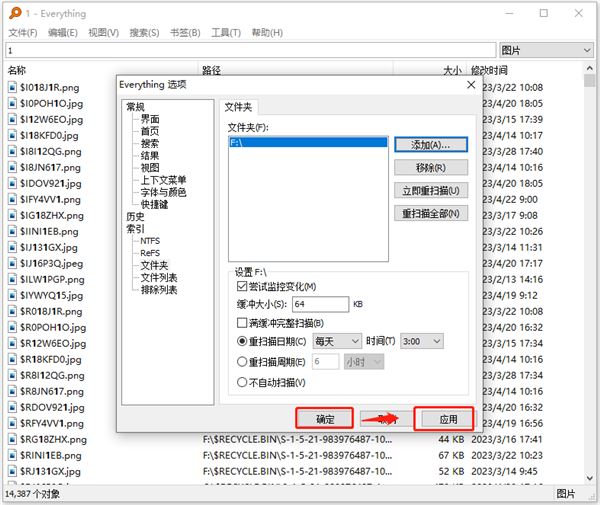Select 排除列表 in options tree
600x505 pixels.
[159, 290]
